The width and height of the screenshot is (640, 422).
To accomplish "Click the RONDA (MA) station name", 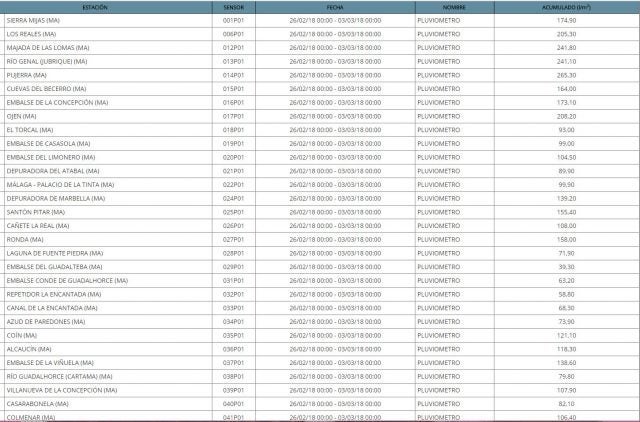I will 24,239.
